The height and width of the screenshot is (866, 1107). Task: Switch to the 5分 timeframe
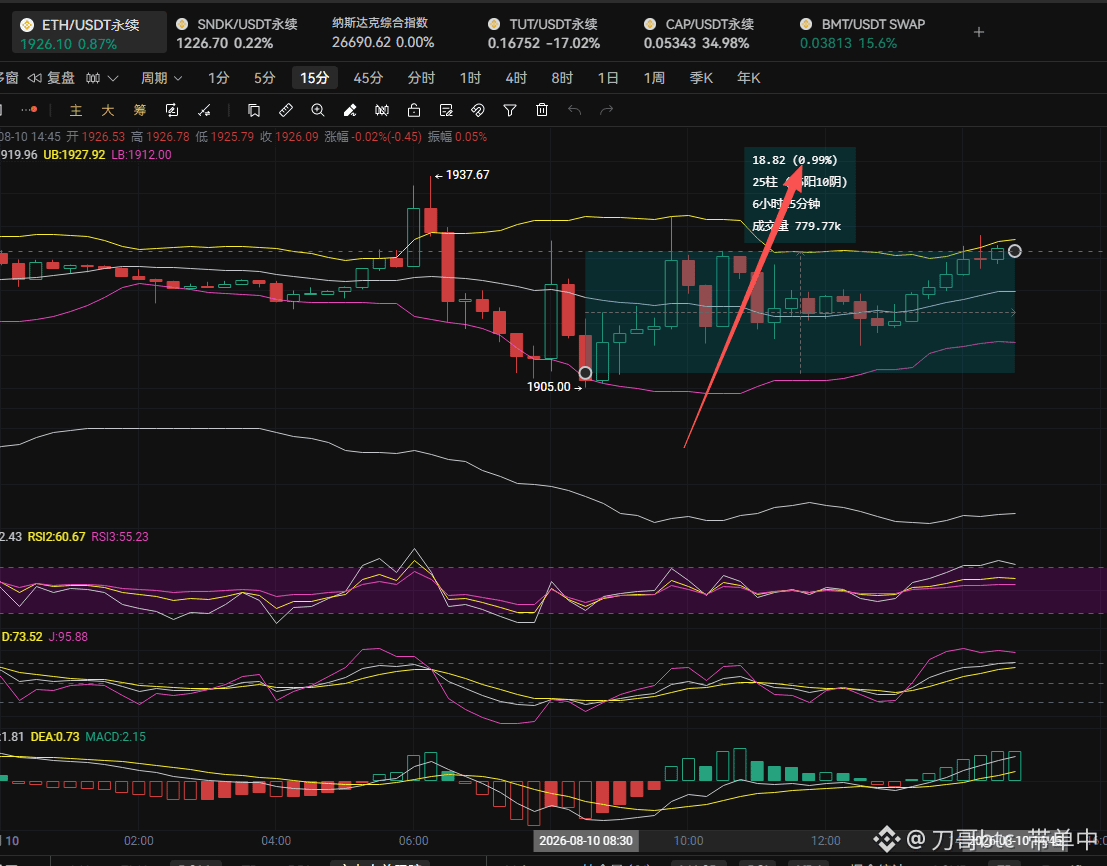[265, 78]
